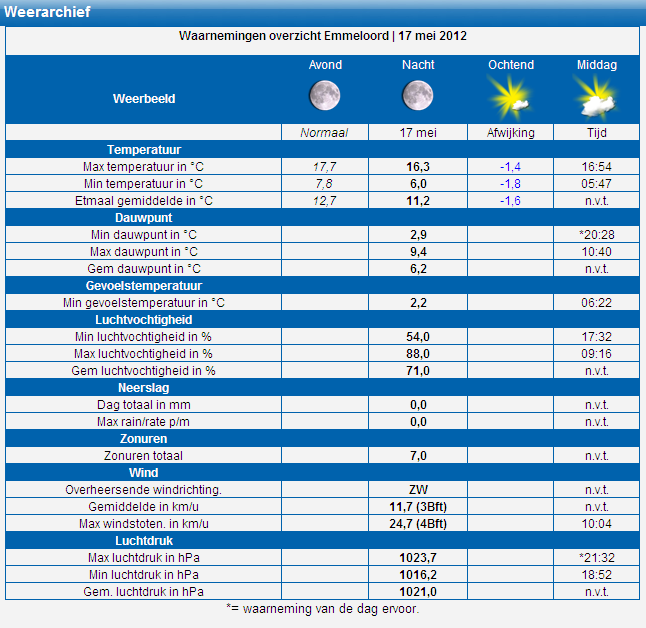The image size is (646, 628).
Task: Select the Temperatuur section header
Action: 144,150
